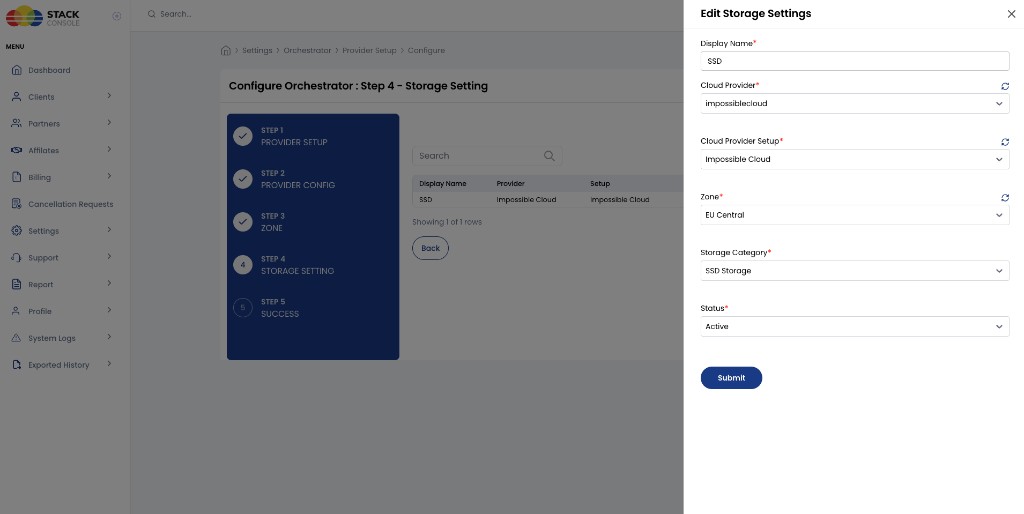The width and height of the screenshot is (1024, 514).
Task: Click Step 1 checkmark circle
Action: click(x=243, y=136)
